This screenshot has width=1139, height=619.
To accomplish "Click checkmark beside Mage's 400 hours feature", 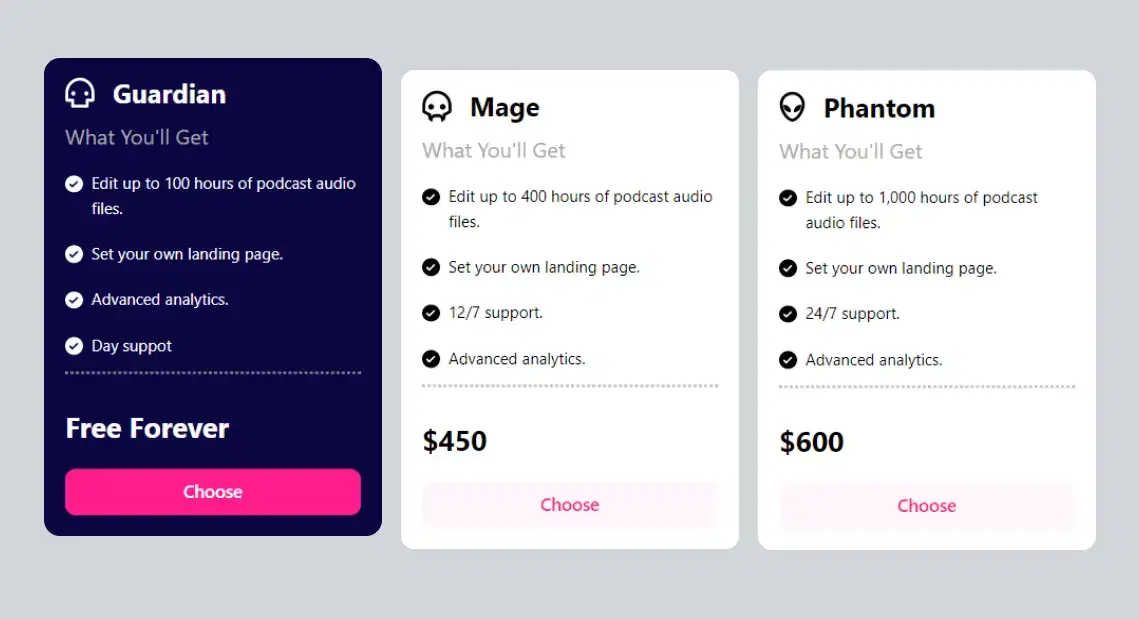I will point(431,197).
